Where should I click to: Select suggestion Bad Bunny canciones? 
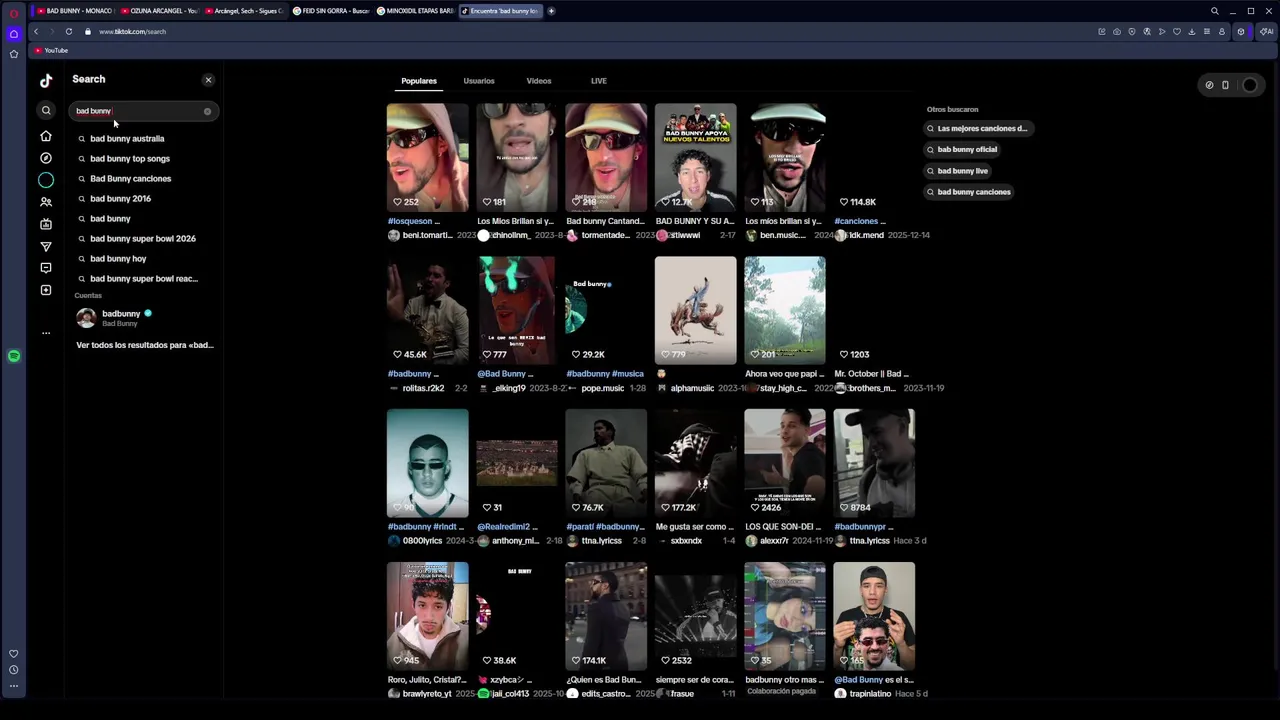tap(131, 179)
